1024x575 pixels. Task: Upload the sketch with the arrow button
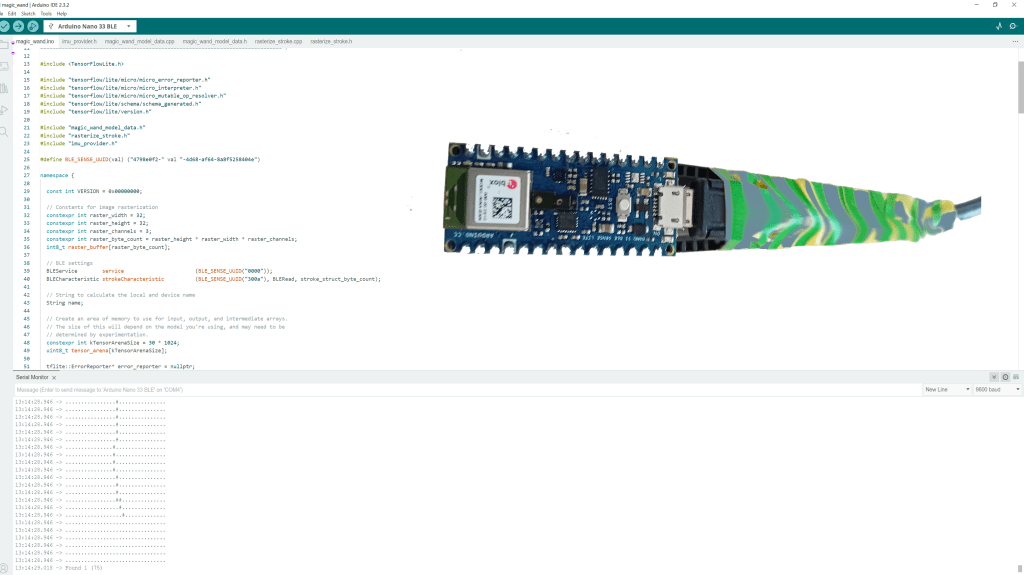(17, 26)
